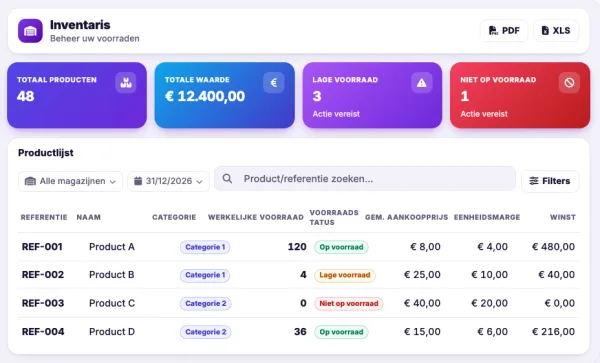This screenshot has width=600, height=363.
Task: Click warning triangle icon on Lage Voorraad card
Action: (x=422, y=83)
